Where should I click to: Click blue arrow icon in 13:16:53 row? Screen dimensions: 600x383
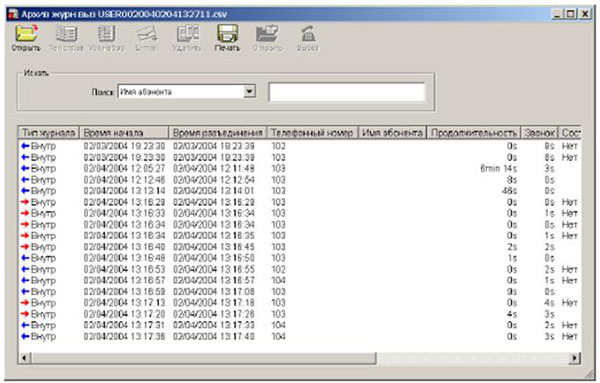pos(25,269)
